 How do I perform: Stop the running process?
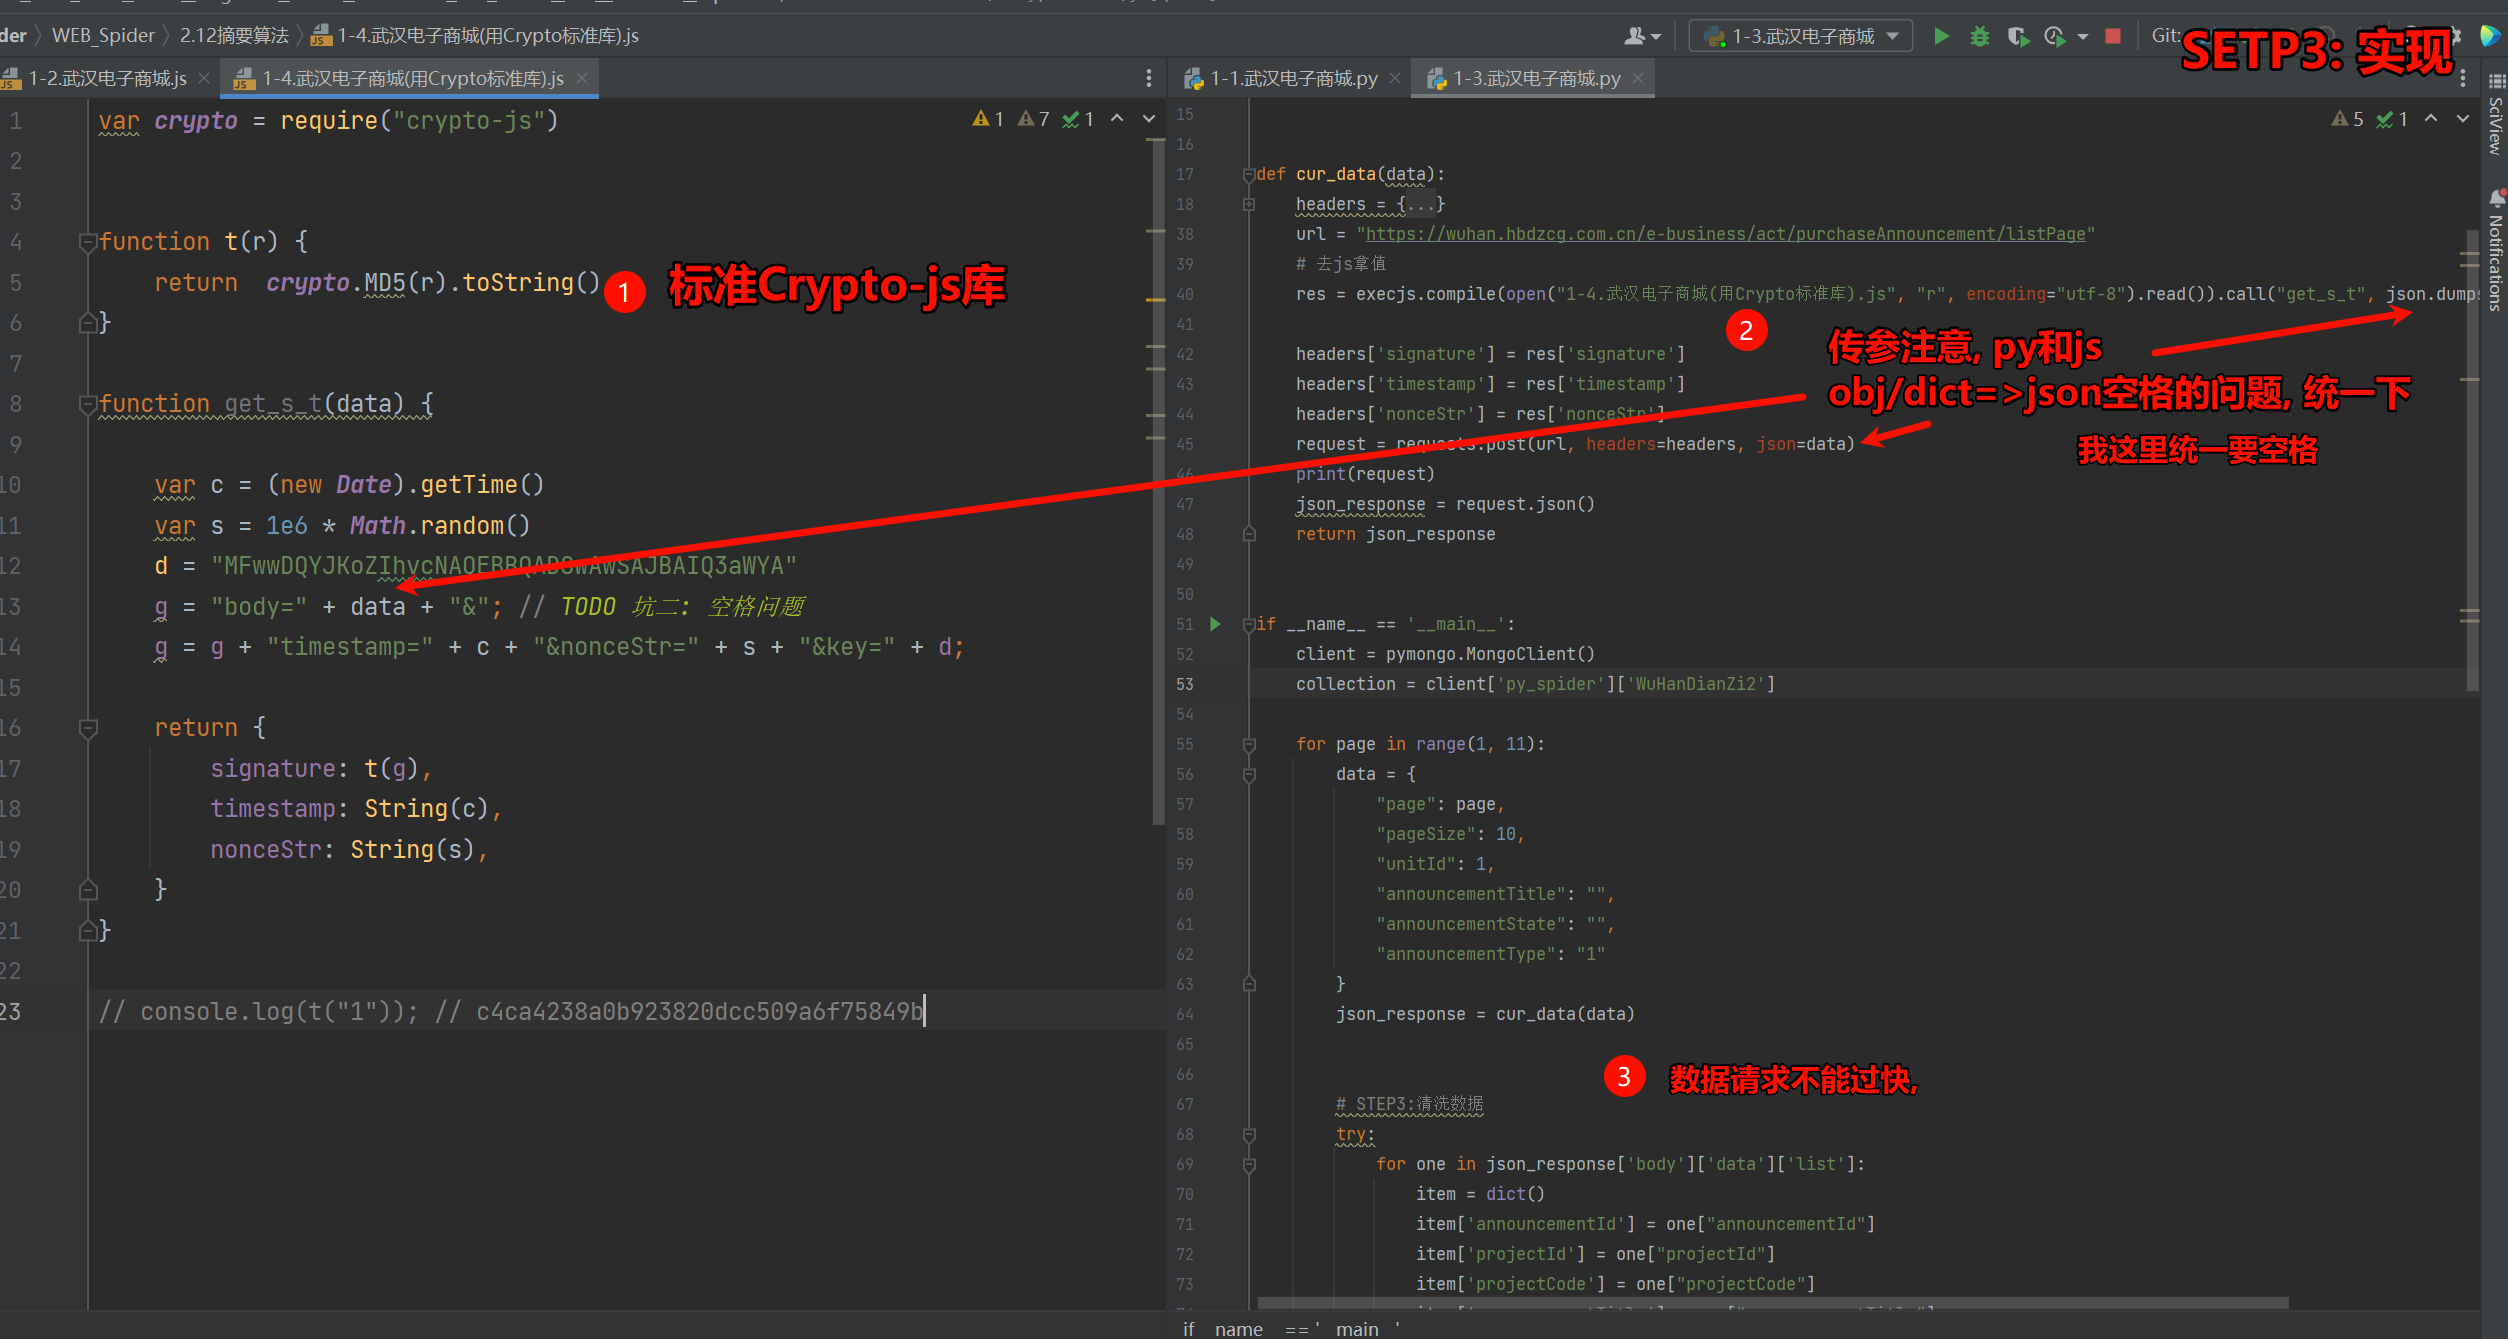[2112, 36]
